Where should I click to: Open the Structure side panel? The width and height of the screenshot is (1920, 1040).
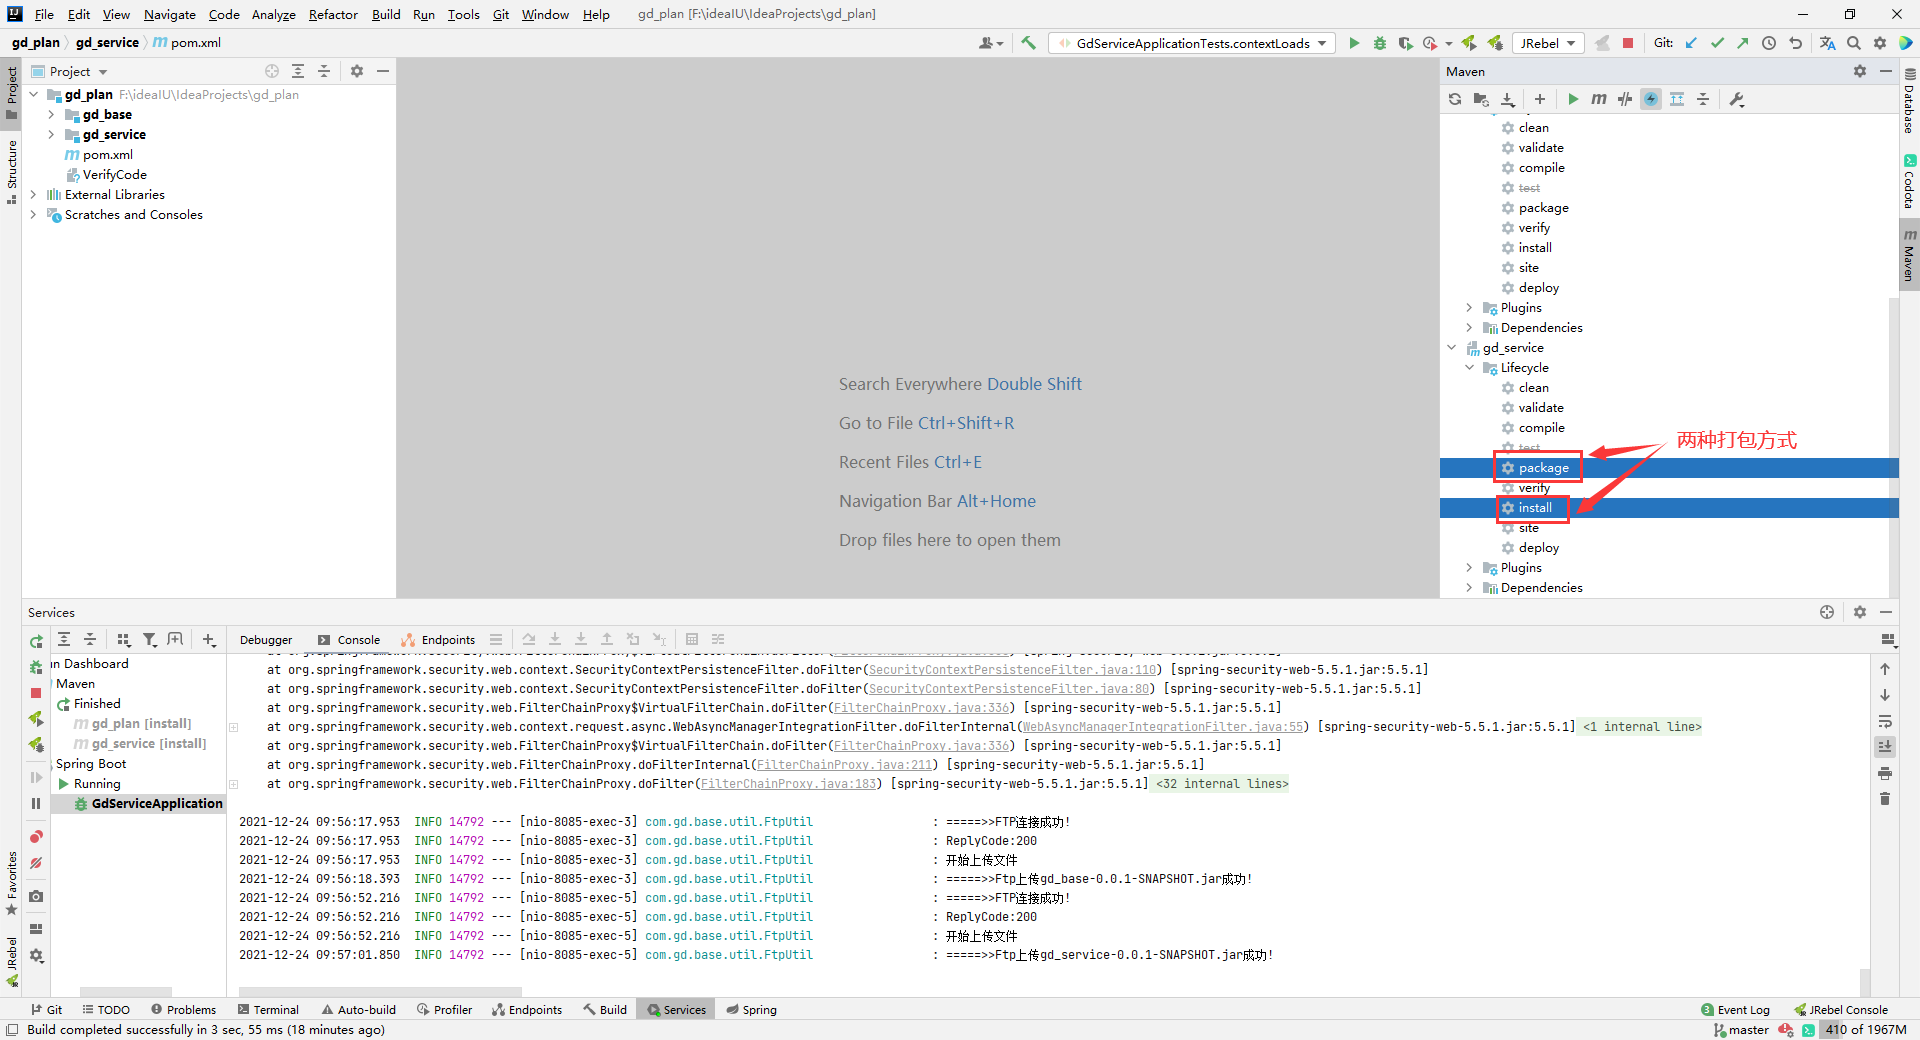tap(11, 171)
